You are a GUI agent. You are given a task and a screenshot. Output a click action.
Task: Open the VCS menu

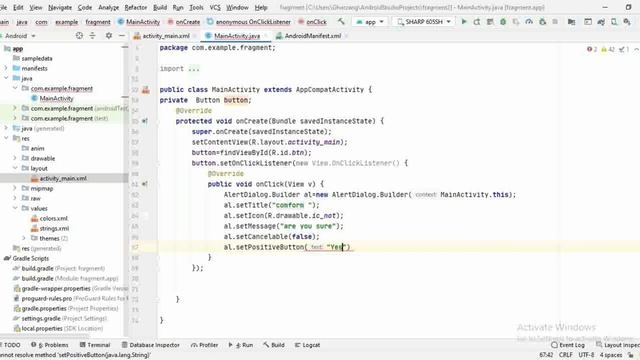[x=215, y=7]
